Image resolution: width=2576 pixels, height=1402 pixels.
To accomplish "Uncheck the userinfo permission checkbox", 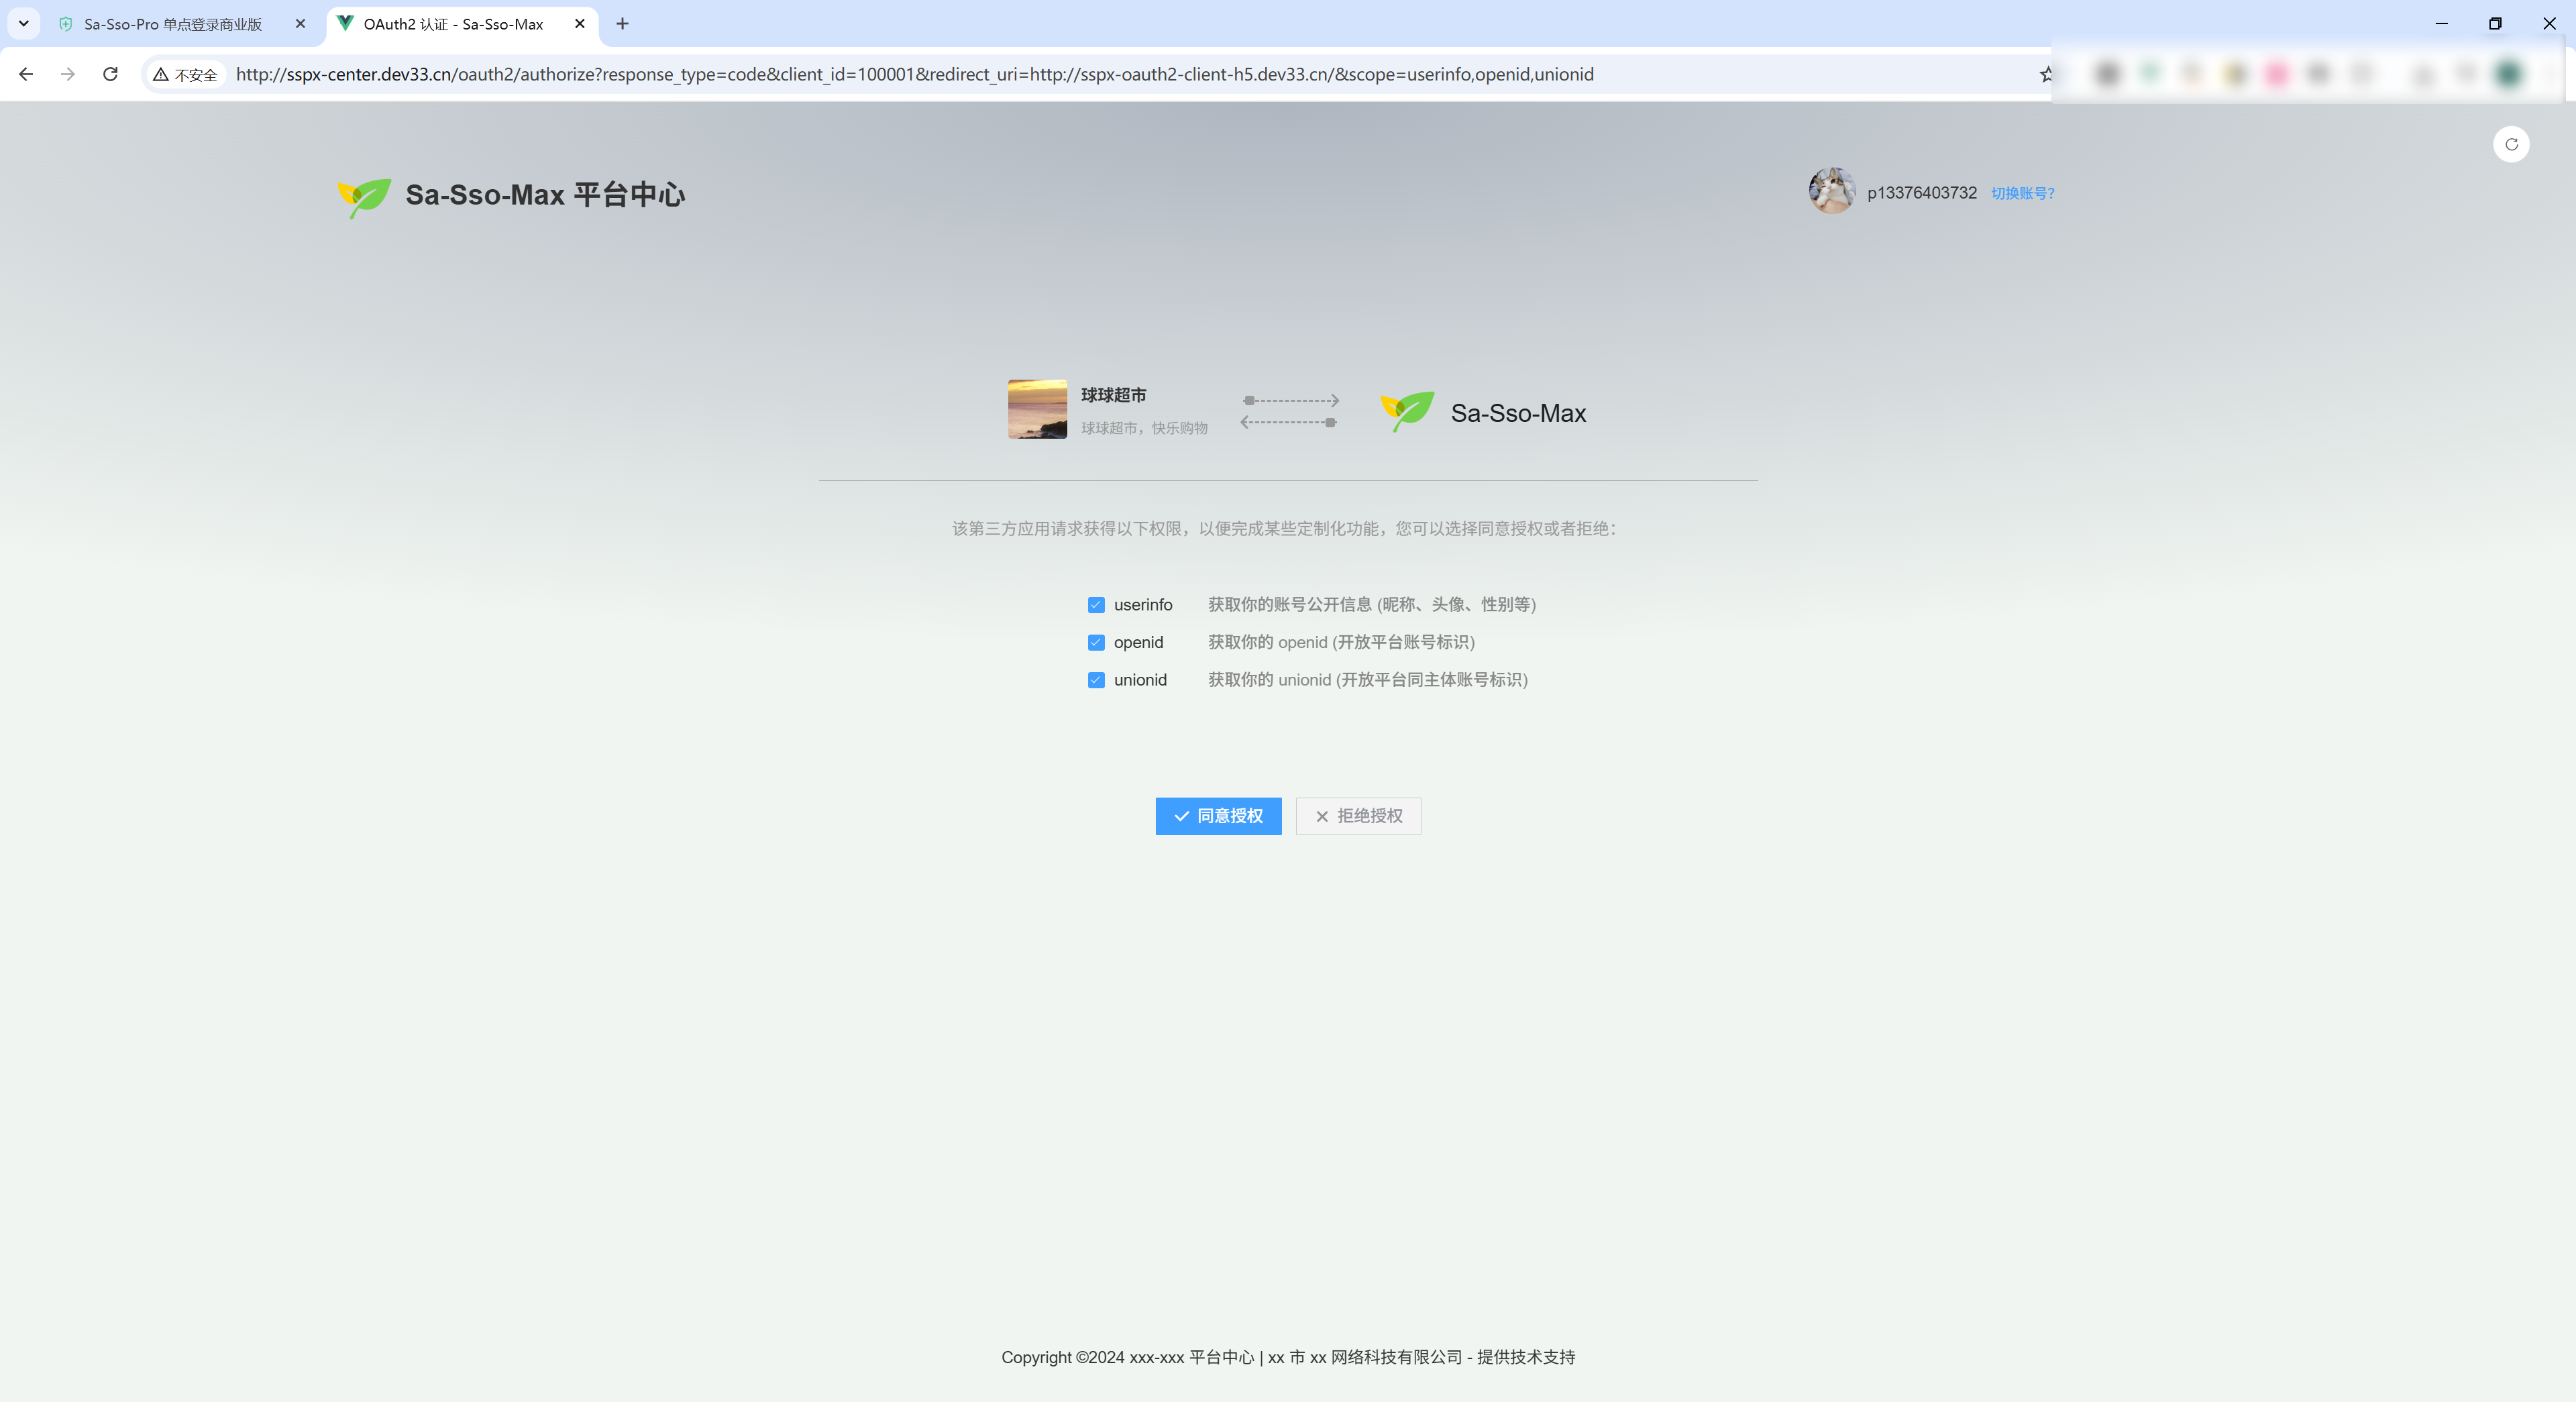I will (x=1096, y=605).
